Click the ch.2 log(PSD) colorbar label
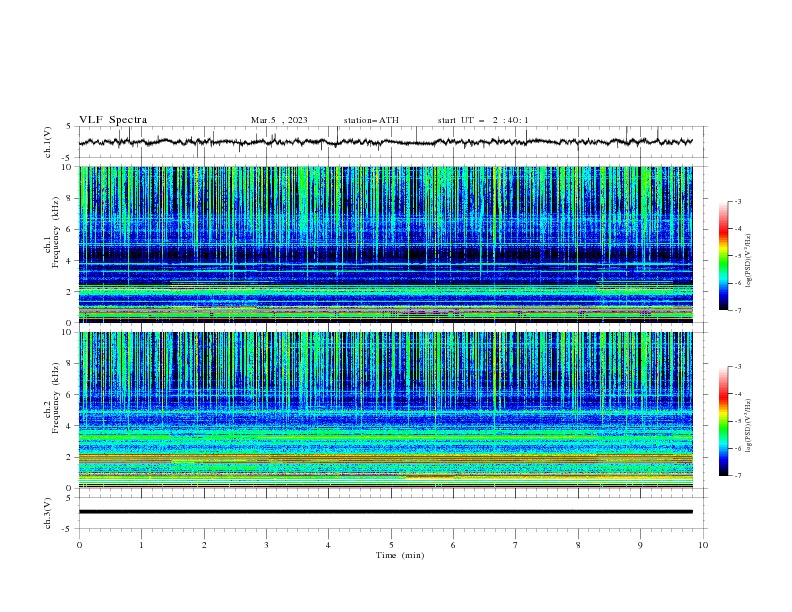 pyautogui.click(x=749, y=425)
